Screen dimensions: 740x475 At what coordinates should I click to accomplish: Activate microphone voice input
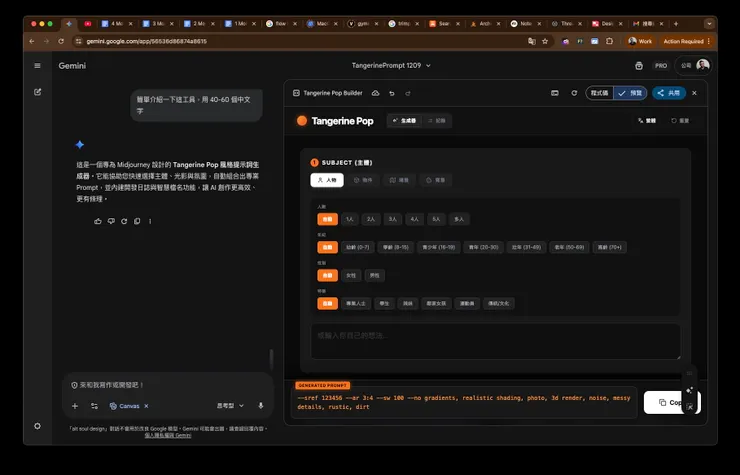[x=261, y=406]
